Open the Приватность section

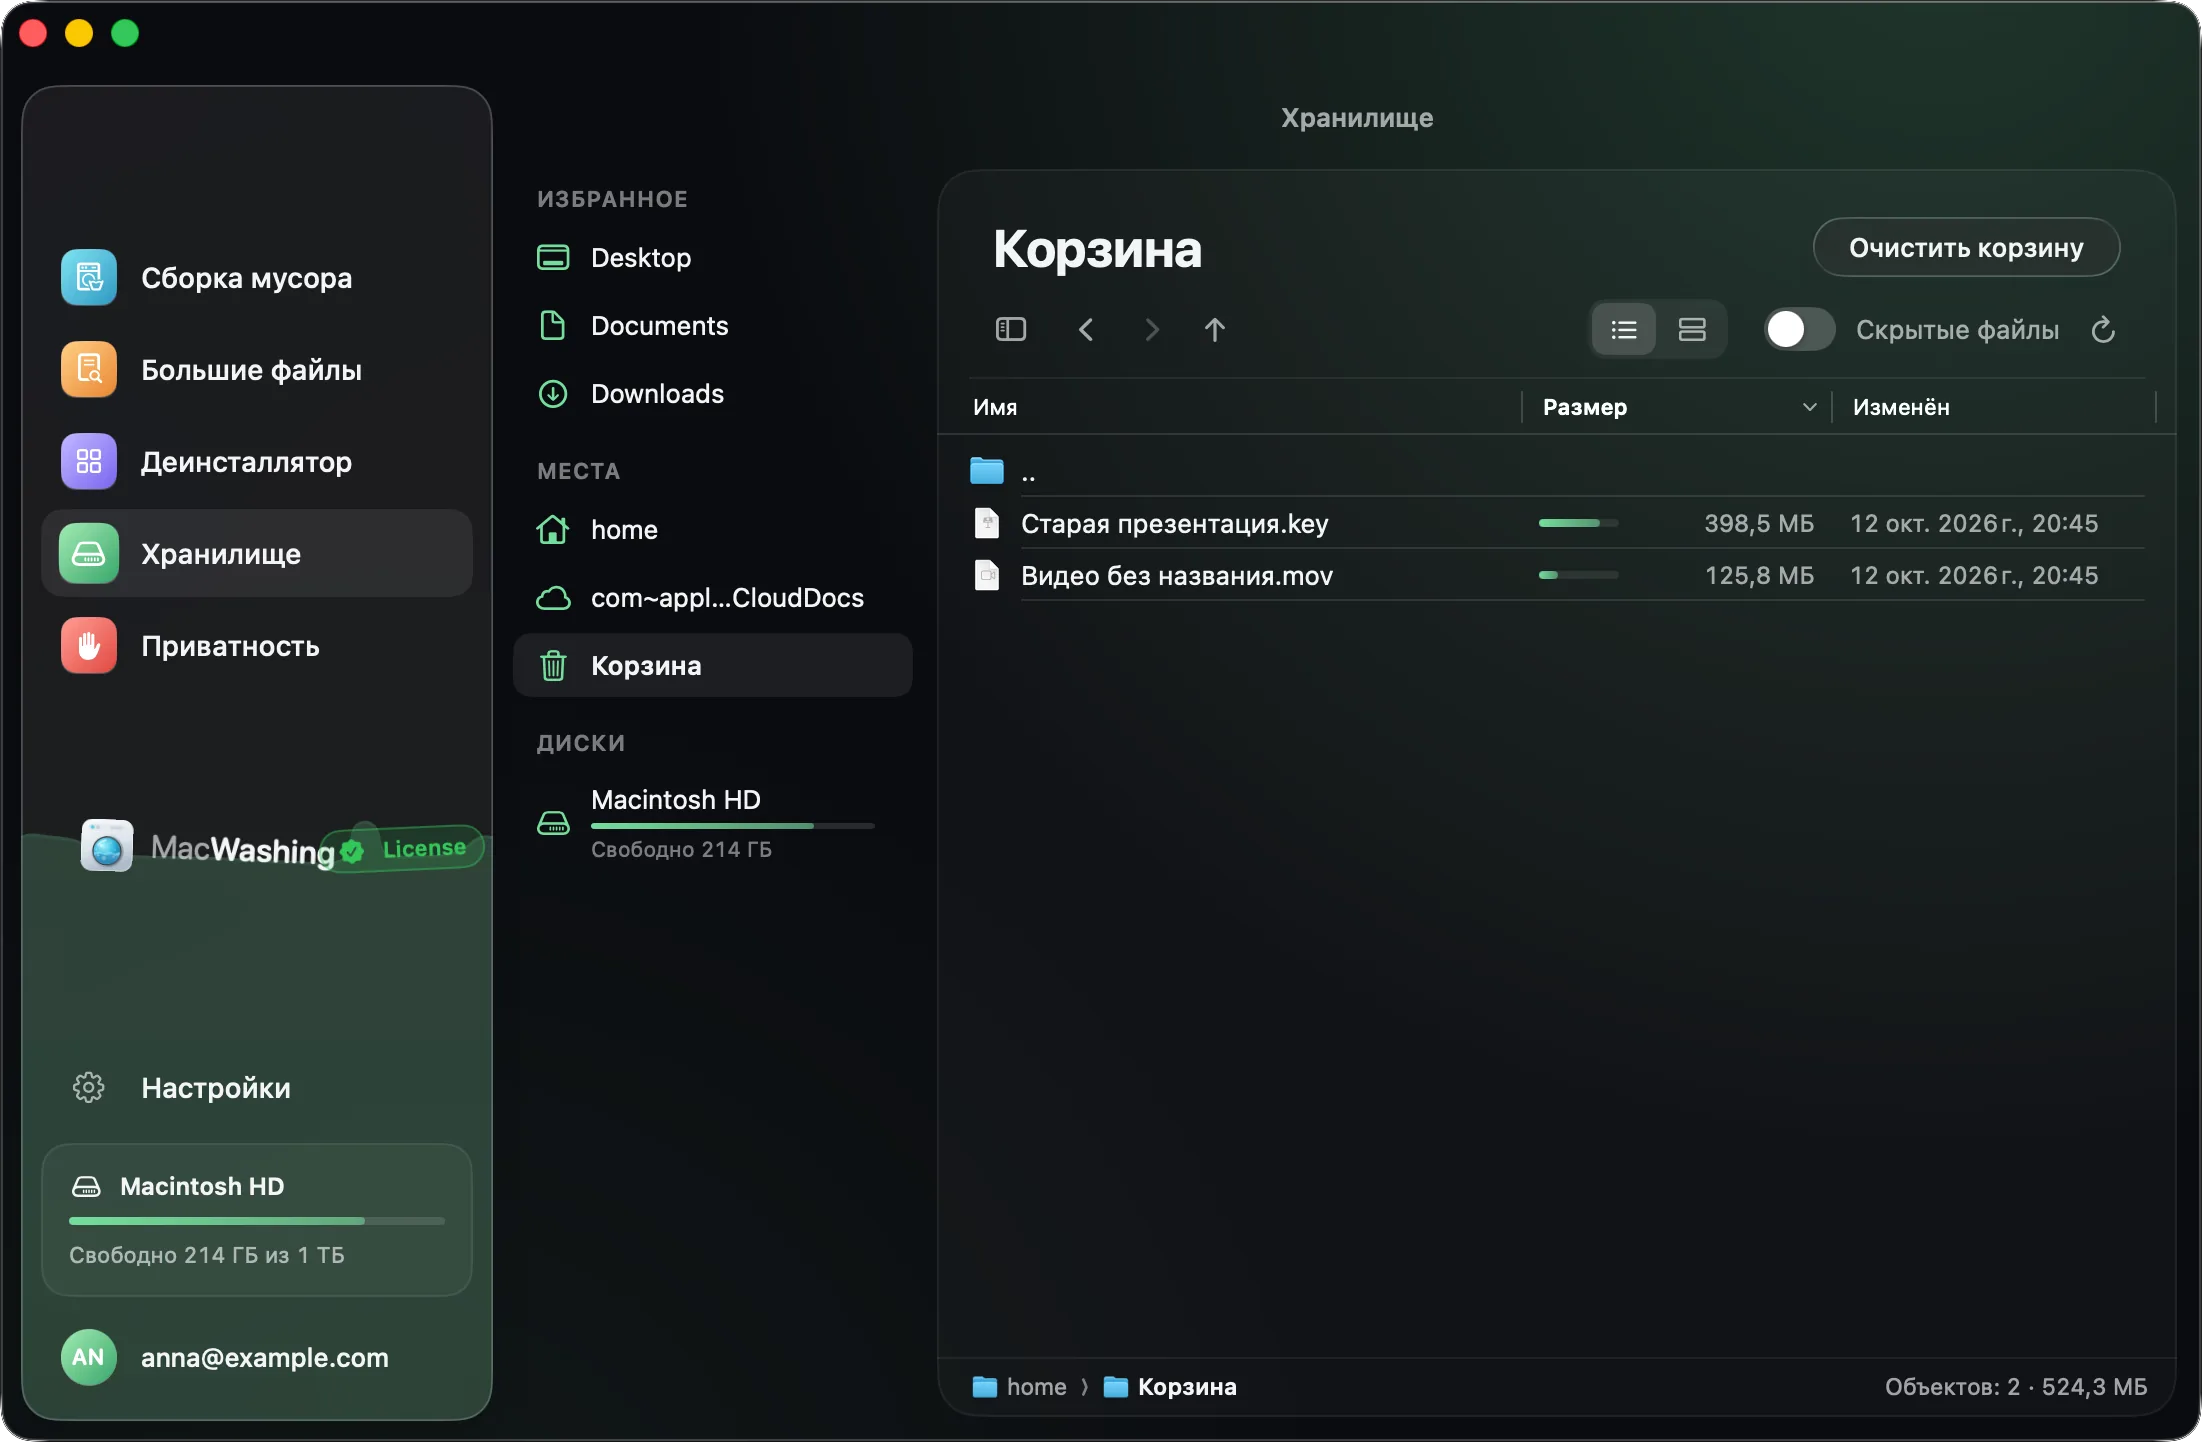click(256, 646)
